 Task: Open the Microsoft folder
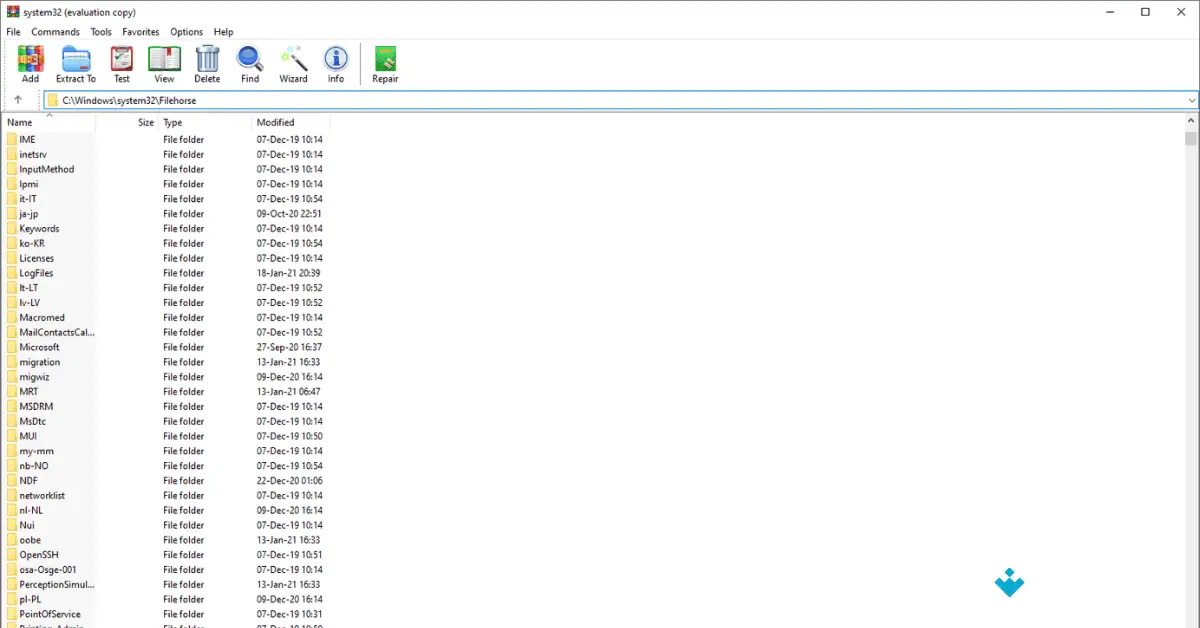(x=41, y=347)
